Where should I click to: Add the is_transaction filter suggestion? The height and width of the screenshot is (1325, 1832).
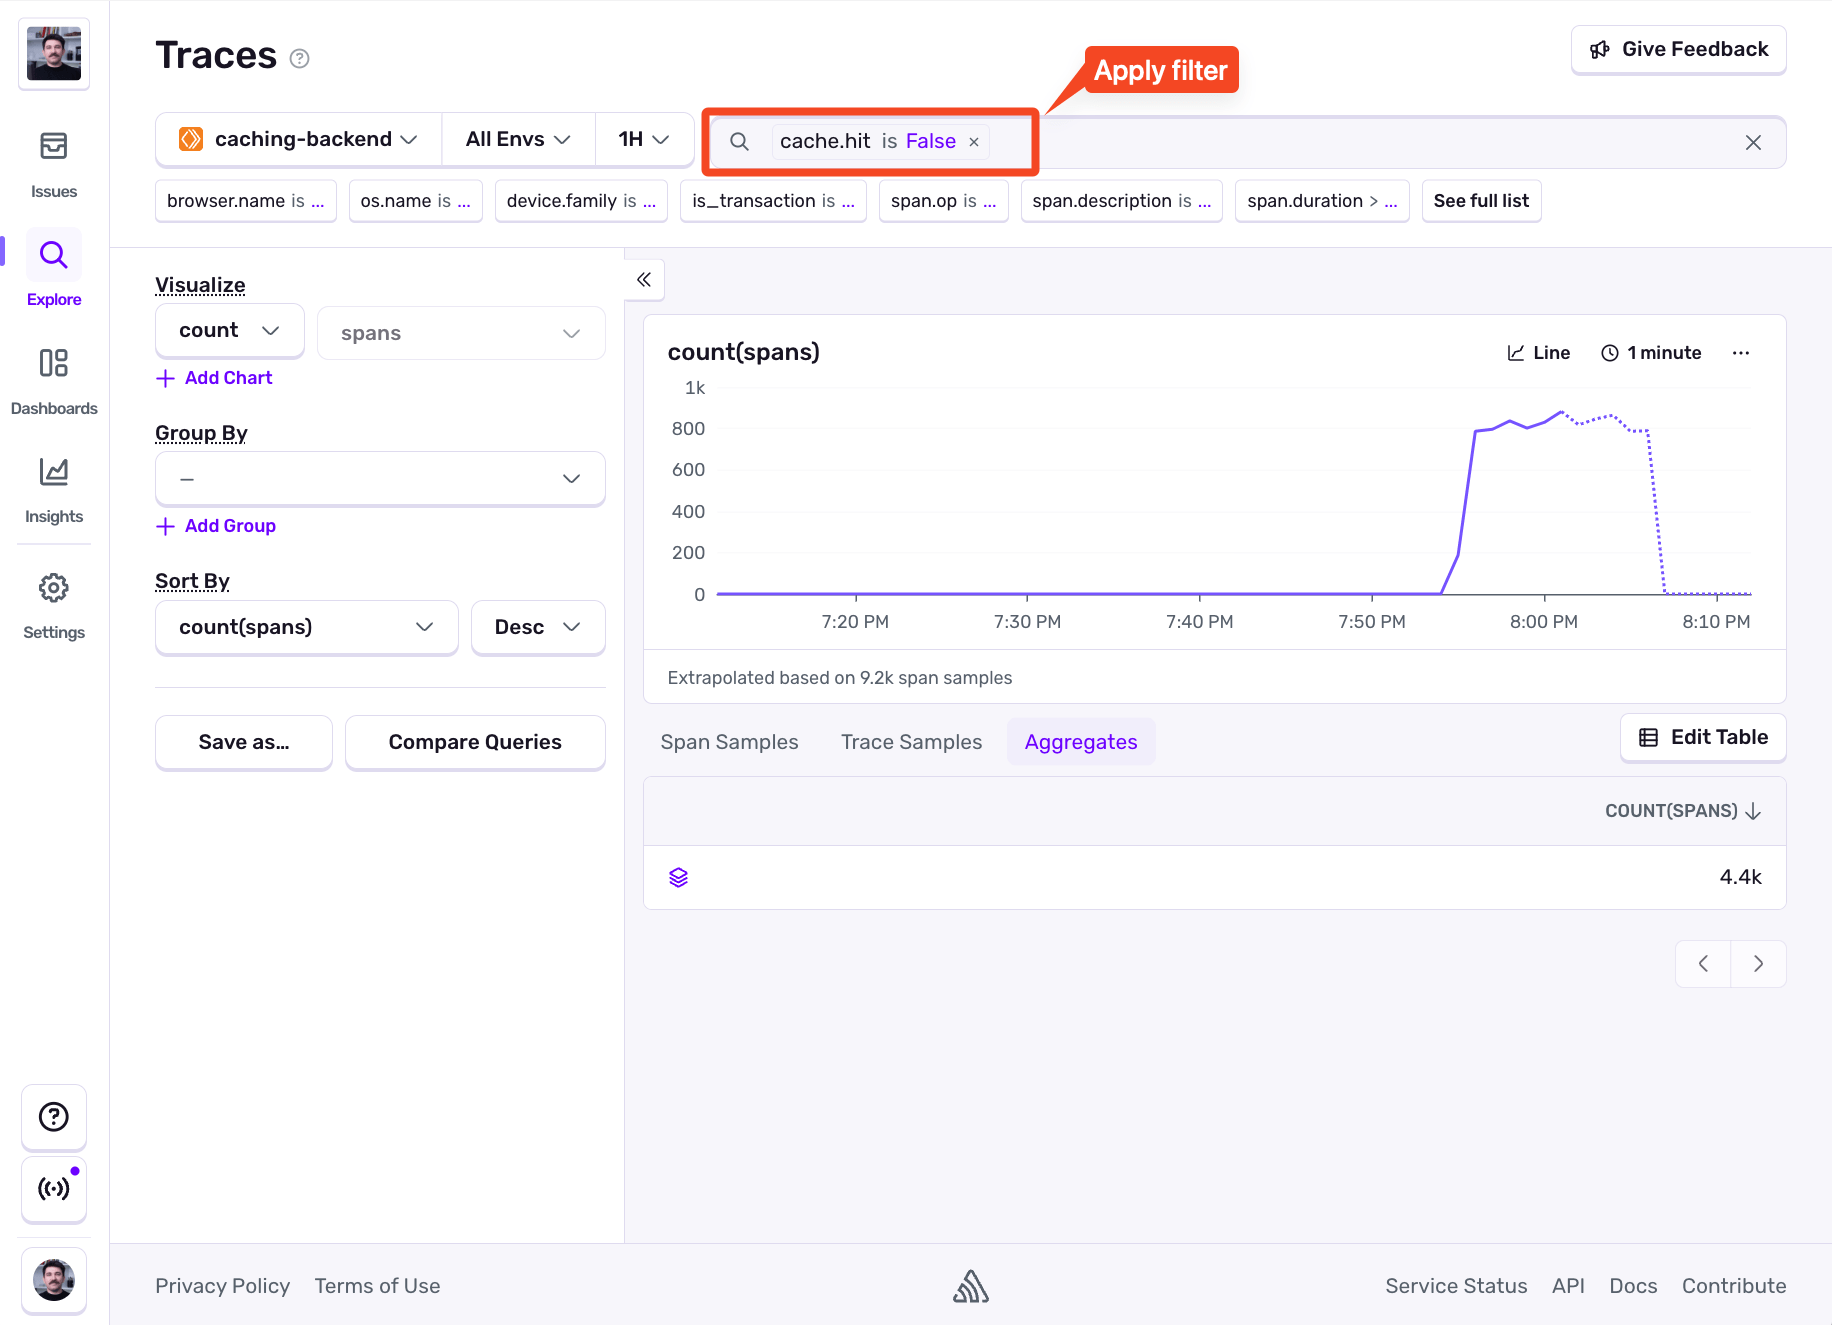click(773, 201)
